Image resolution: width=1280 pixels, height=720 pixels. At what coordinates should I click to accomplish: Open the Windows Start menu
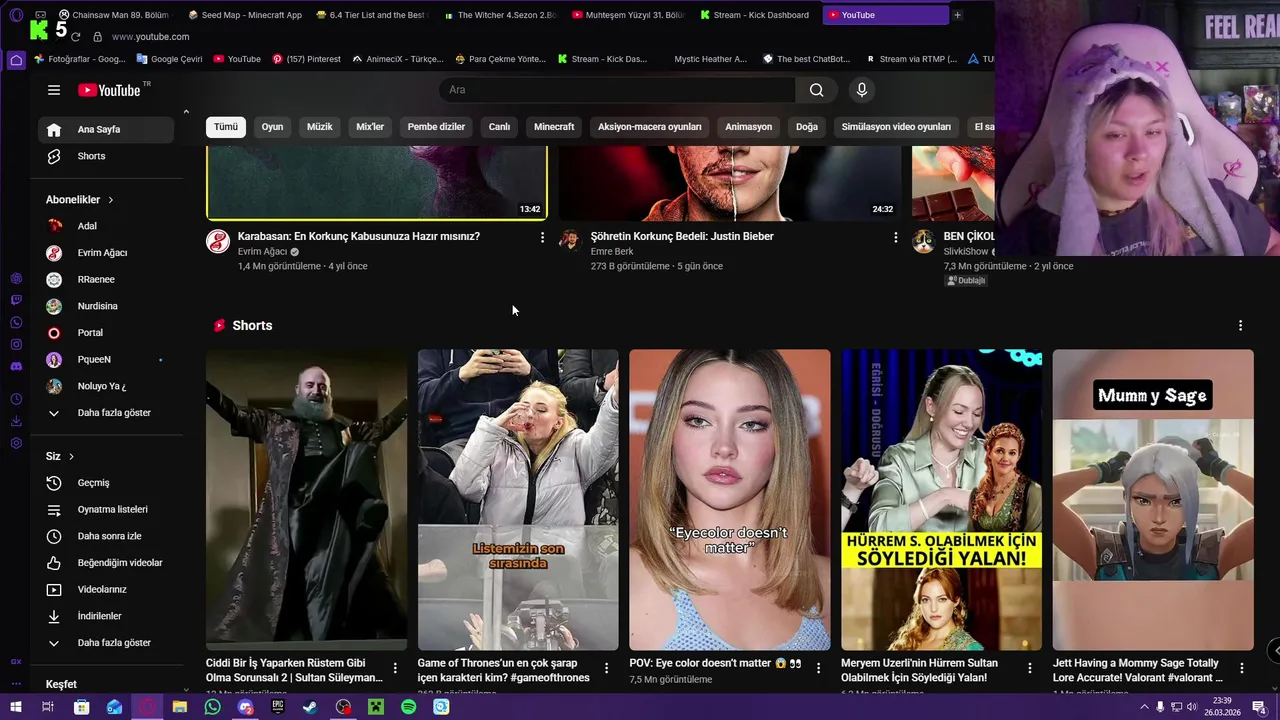click(x=16, y=707)
